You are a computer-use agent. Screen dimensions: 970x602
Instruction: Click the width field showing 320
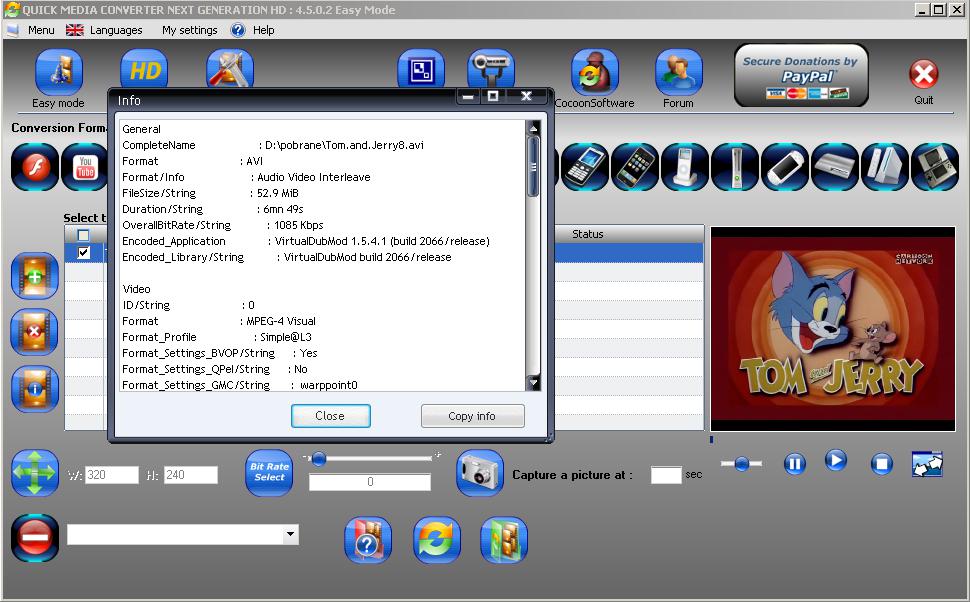click(111, 475)
